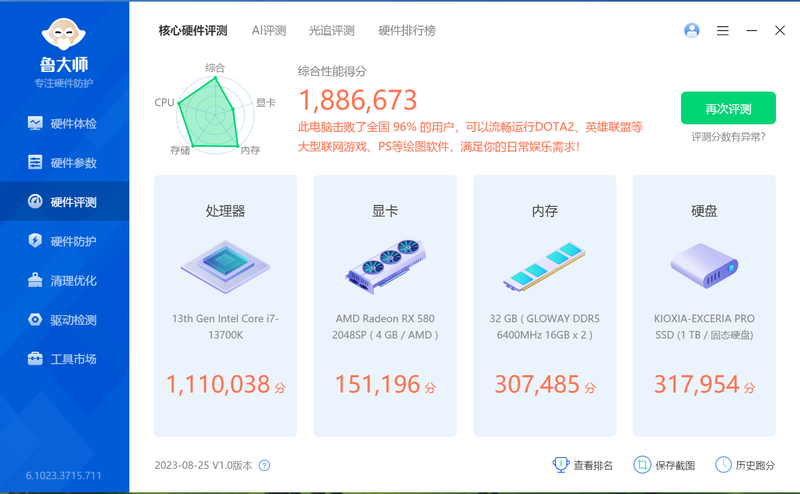The height and width of the screenshot is (494, 800).
Task: Click the graphics card illustration
Action: [x=385, y=266]
